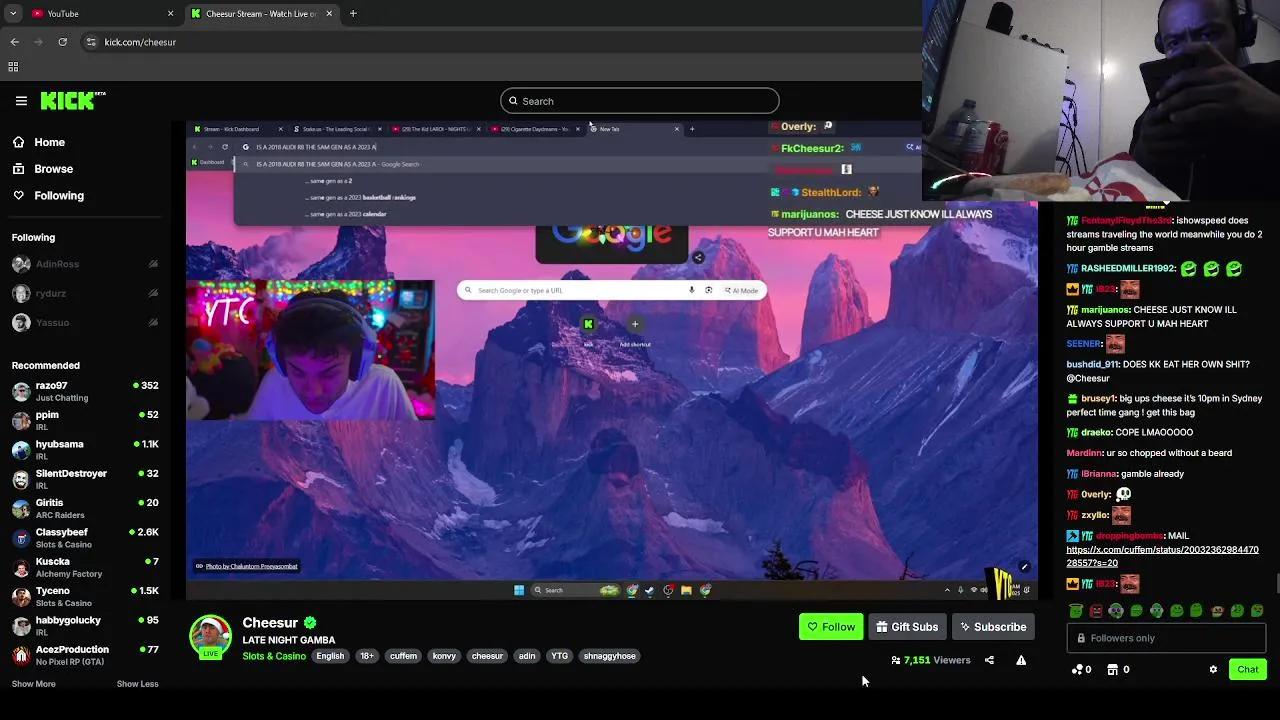Open the tab search dropdown arrow

pos(13,14)
